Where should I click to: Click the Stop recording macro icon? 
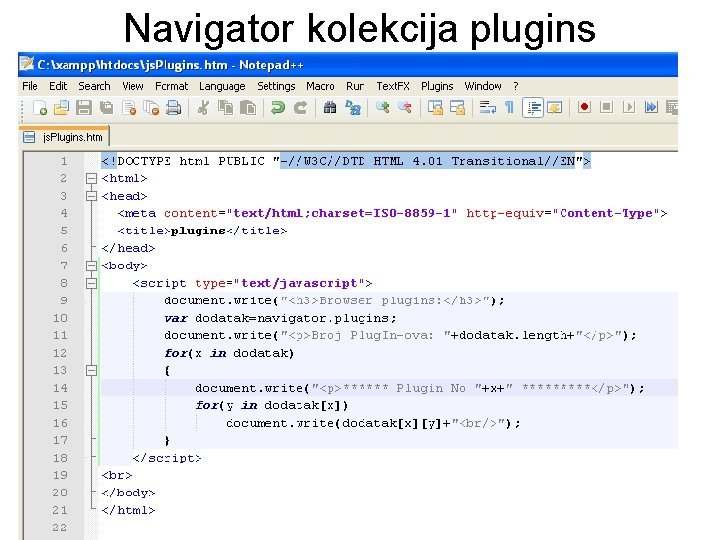(606, 107)
